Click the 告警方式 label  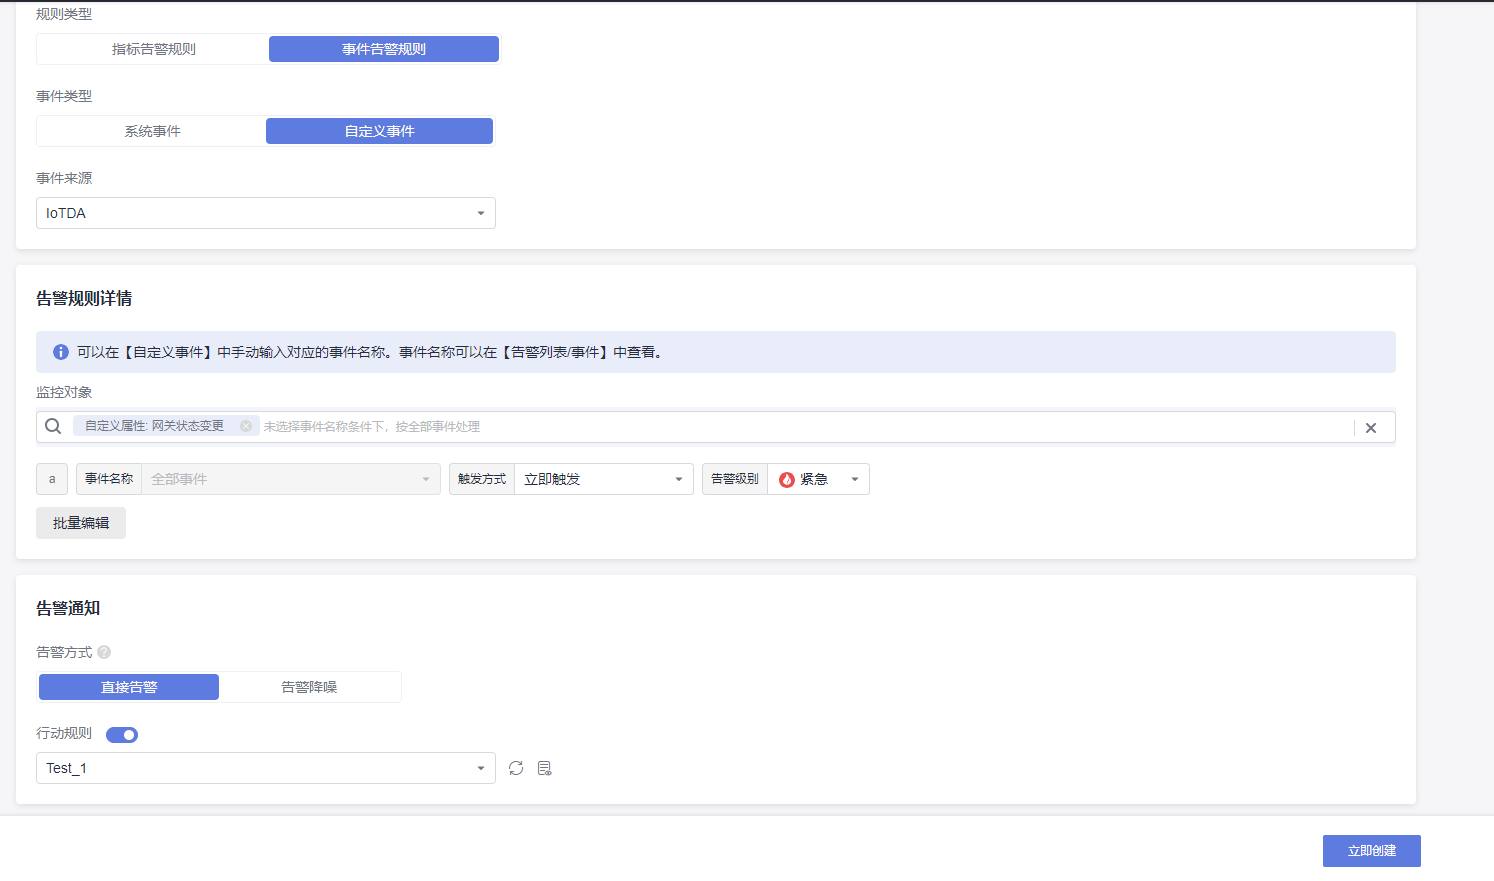pos(64,652)
